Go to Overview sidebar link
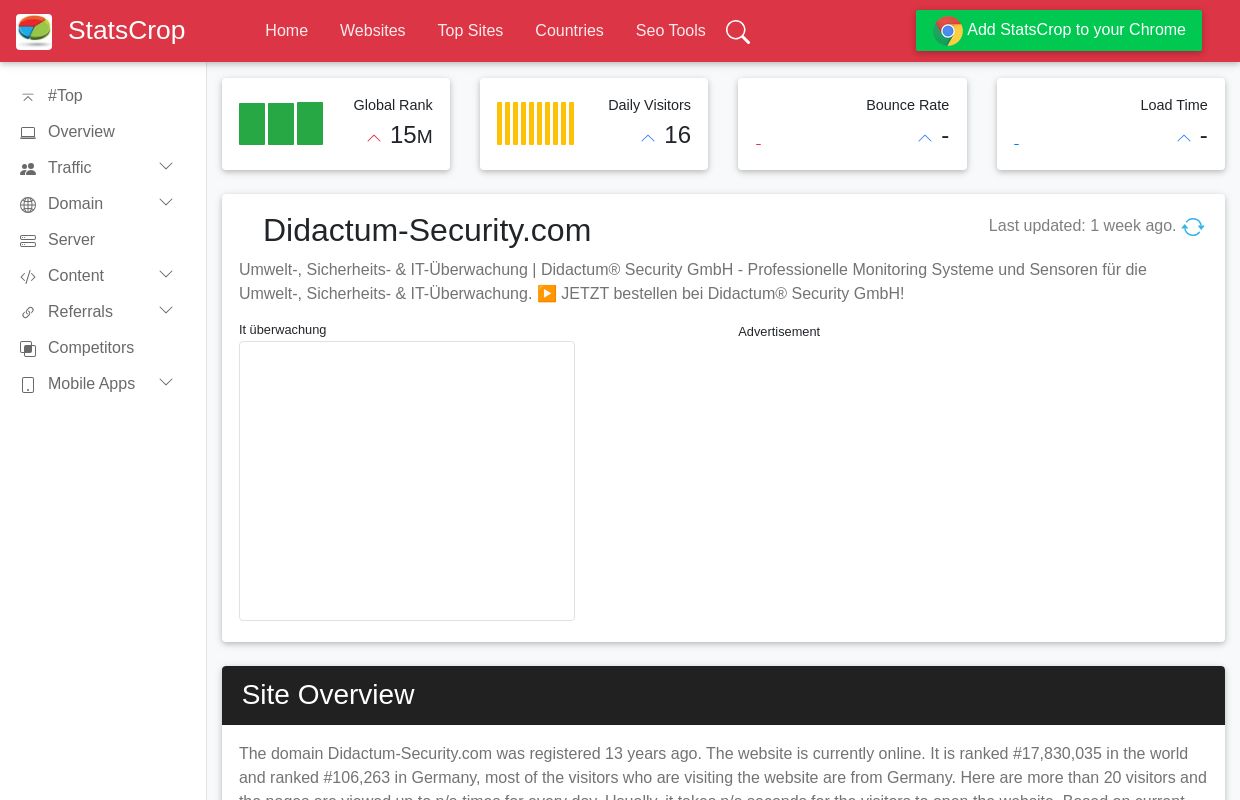1240x800 pixels. pos(81,132)
